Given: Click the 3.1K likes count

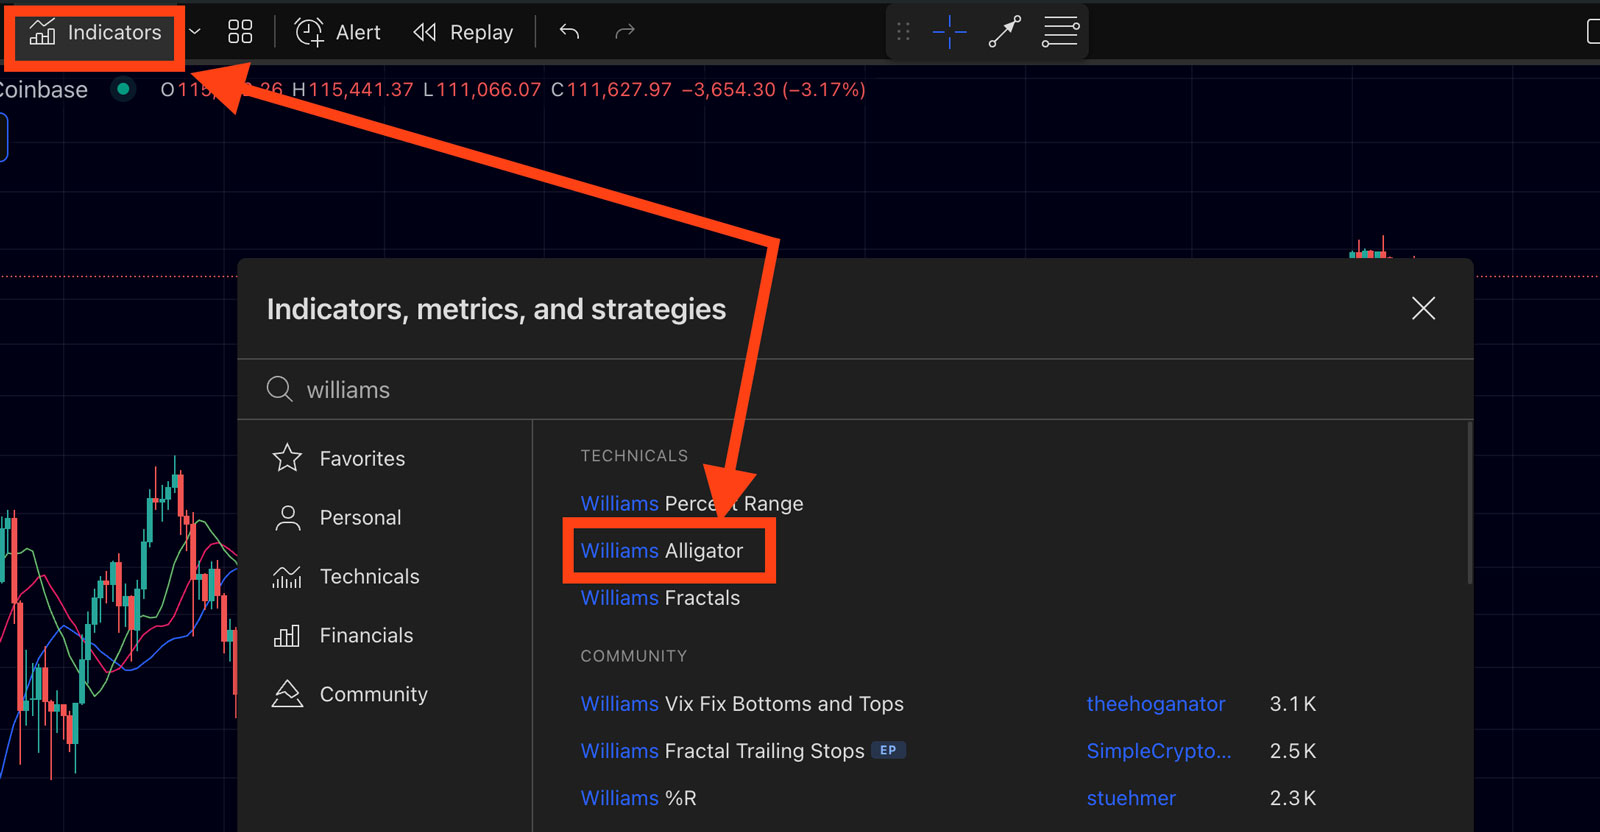Looking at the screenshot, I should 1292,703.
